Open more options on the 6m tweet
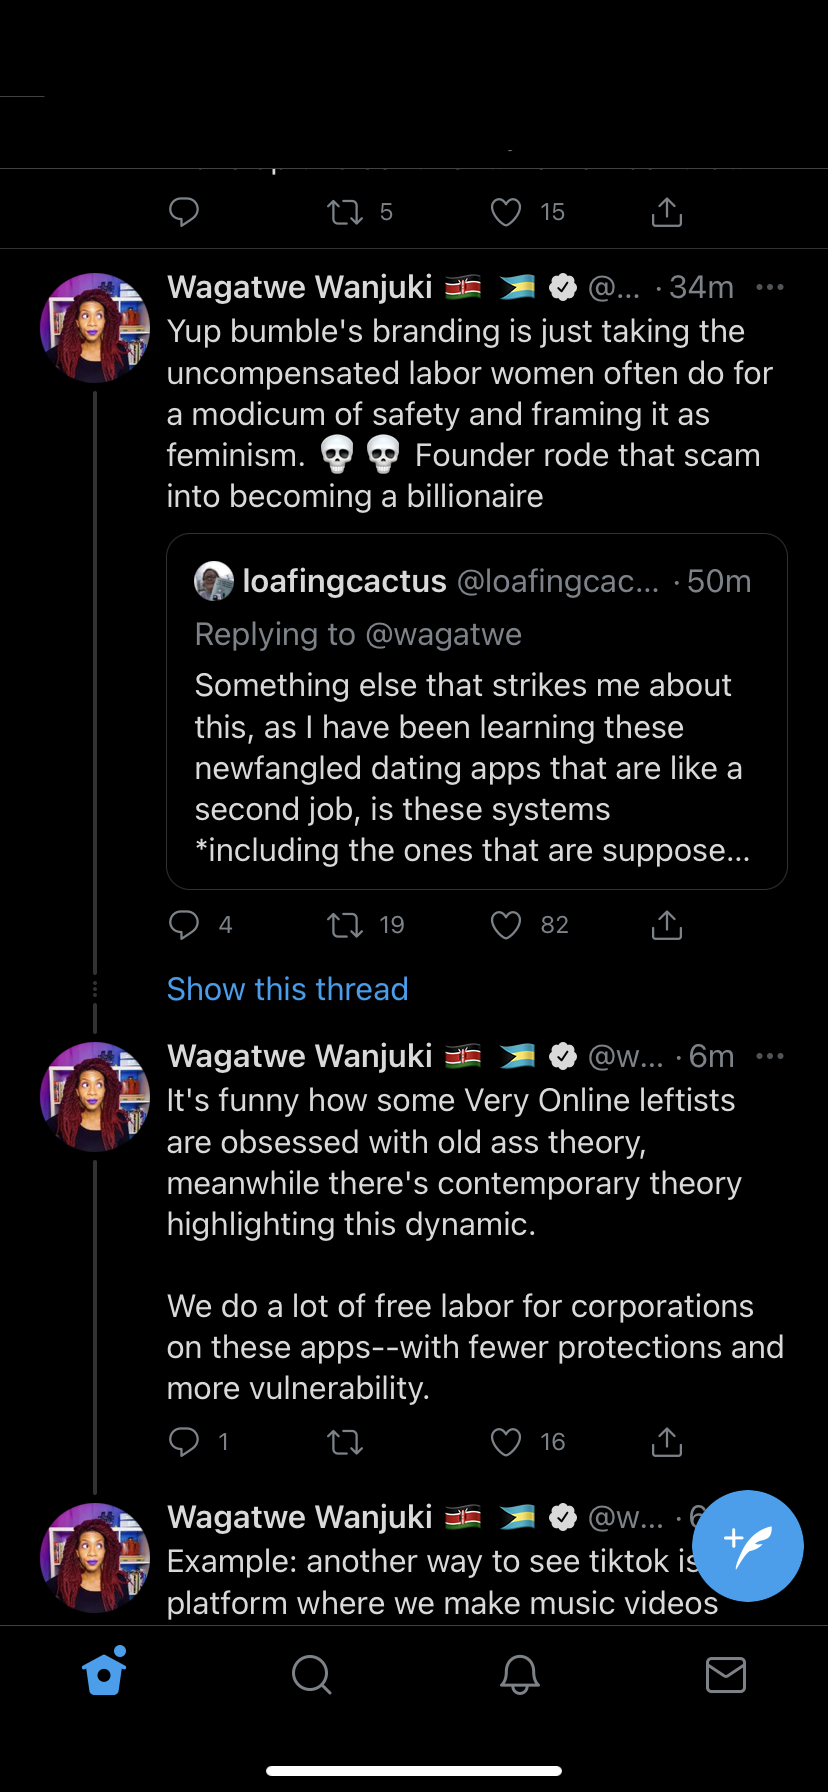The height and width of the screenshot is (1792, 828). point(770,1057)
